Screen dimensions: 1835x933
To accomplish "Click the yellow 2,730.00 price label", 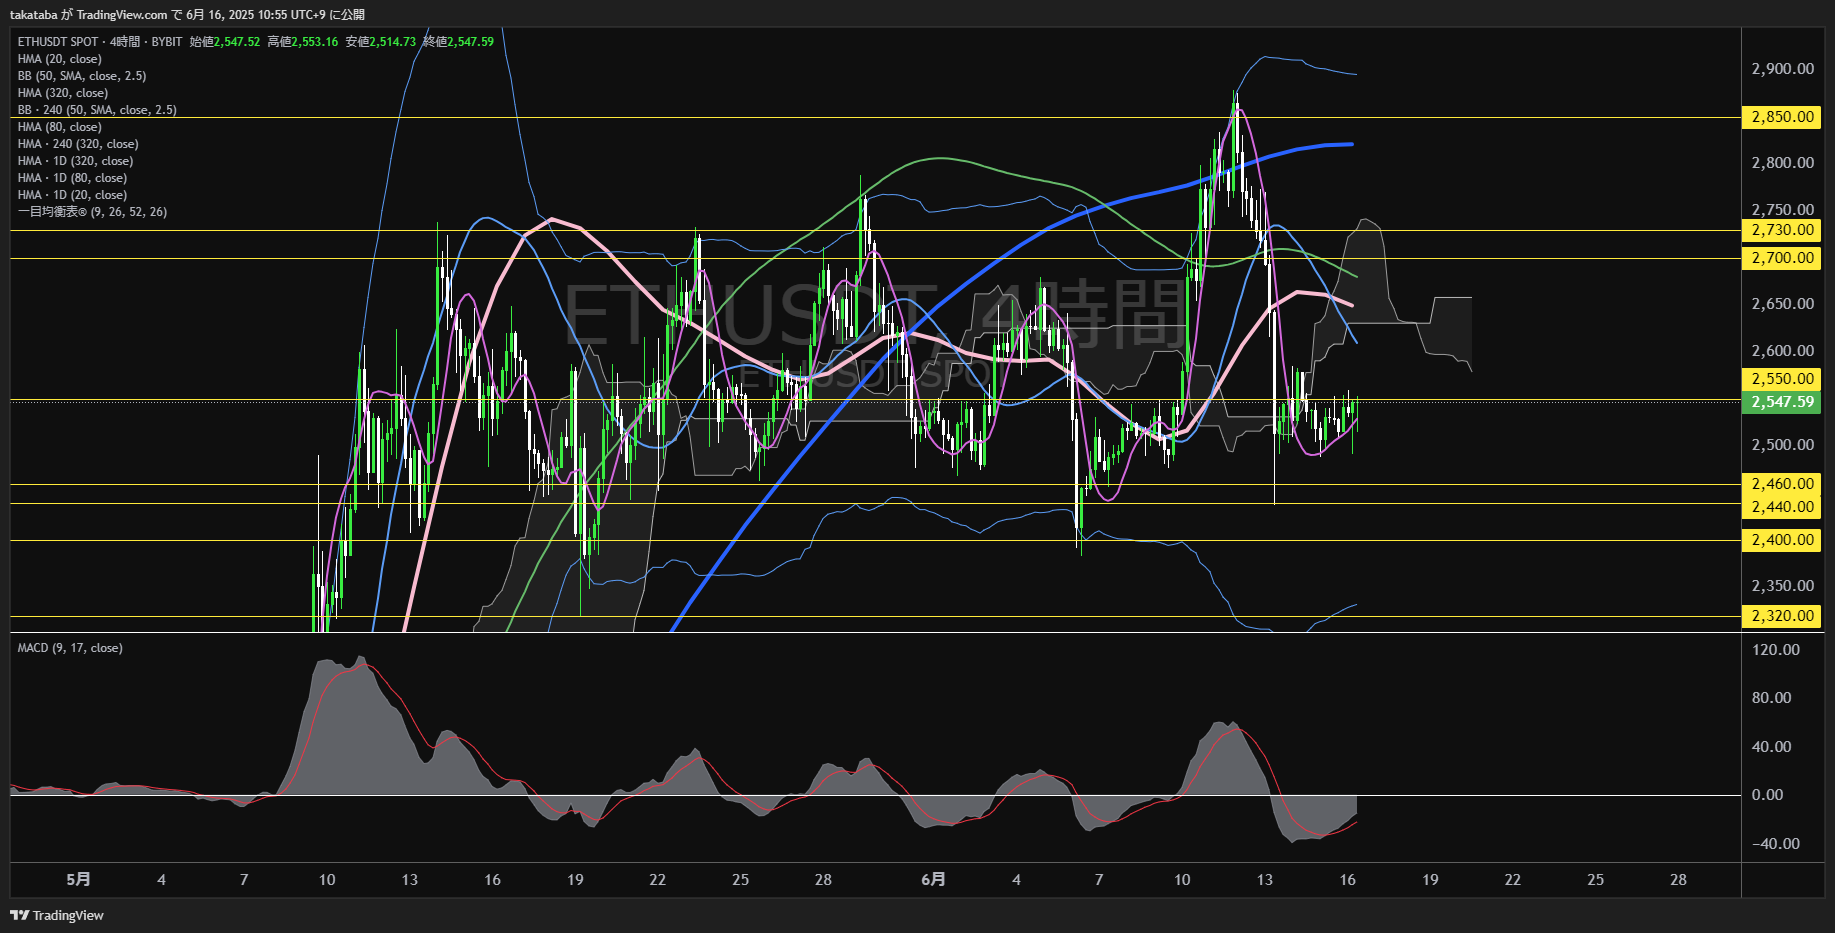I will (x=1783, y=230).
